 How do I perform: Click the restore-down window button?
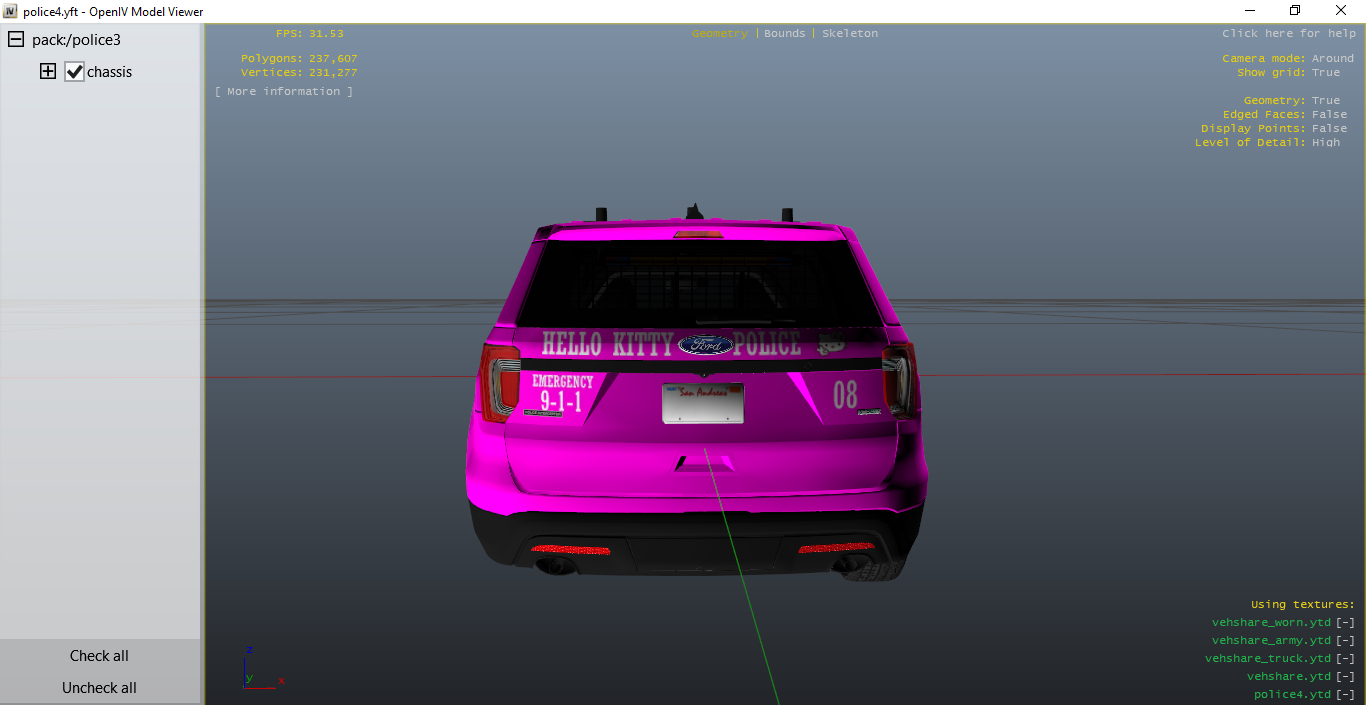[1294, 11]
